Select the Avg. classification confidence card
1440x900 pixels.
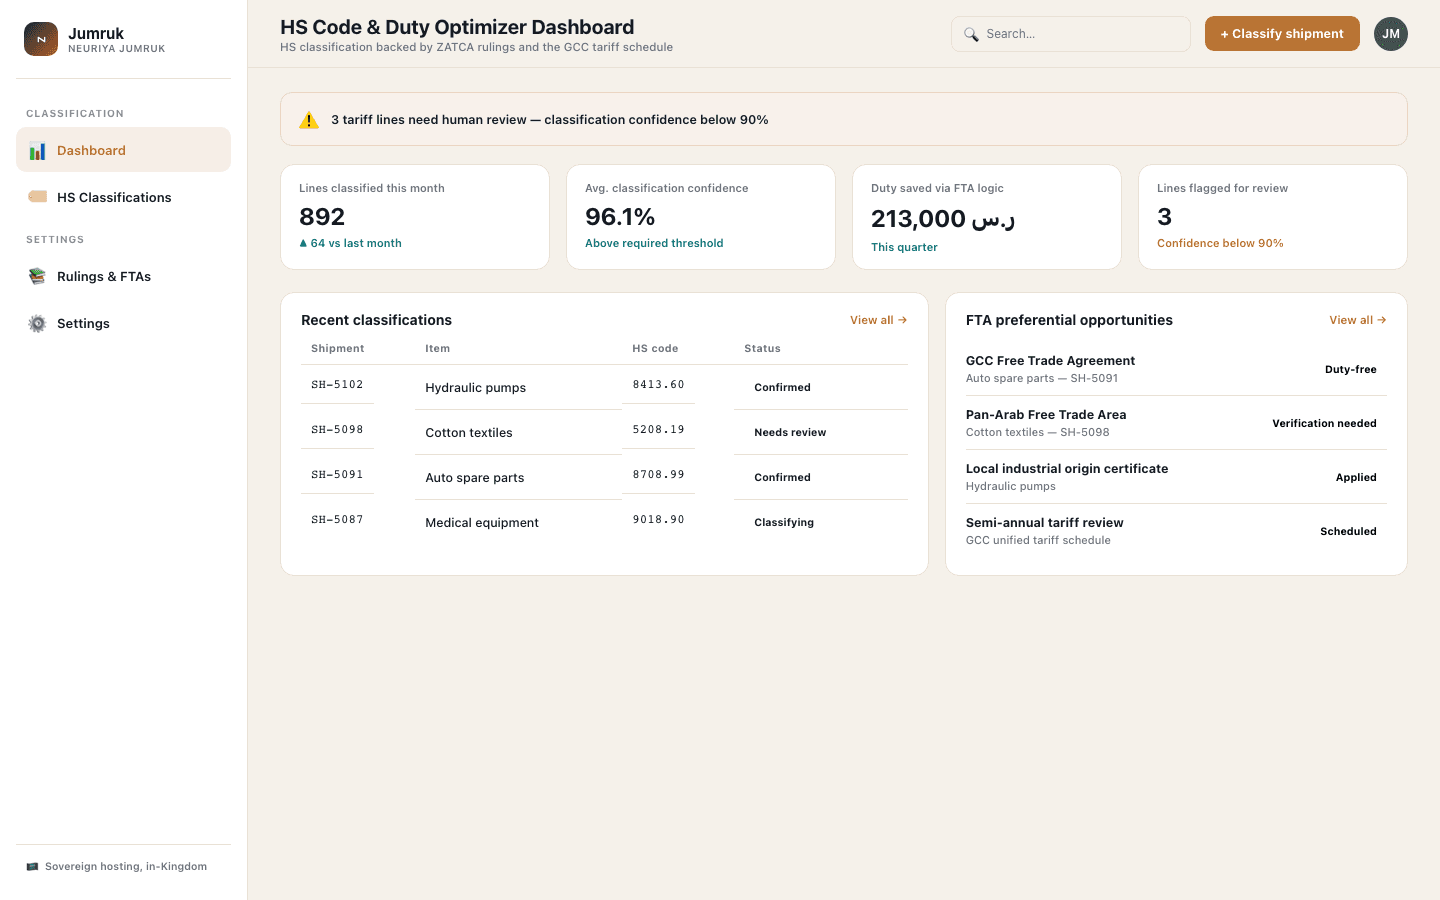click(701, 217)
